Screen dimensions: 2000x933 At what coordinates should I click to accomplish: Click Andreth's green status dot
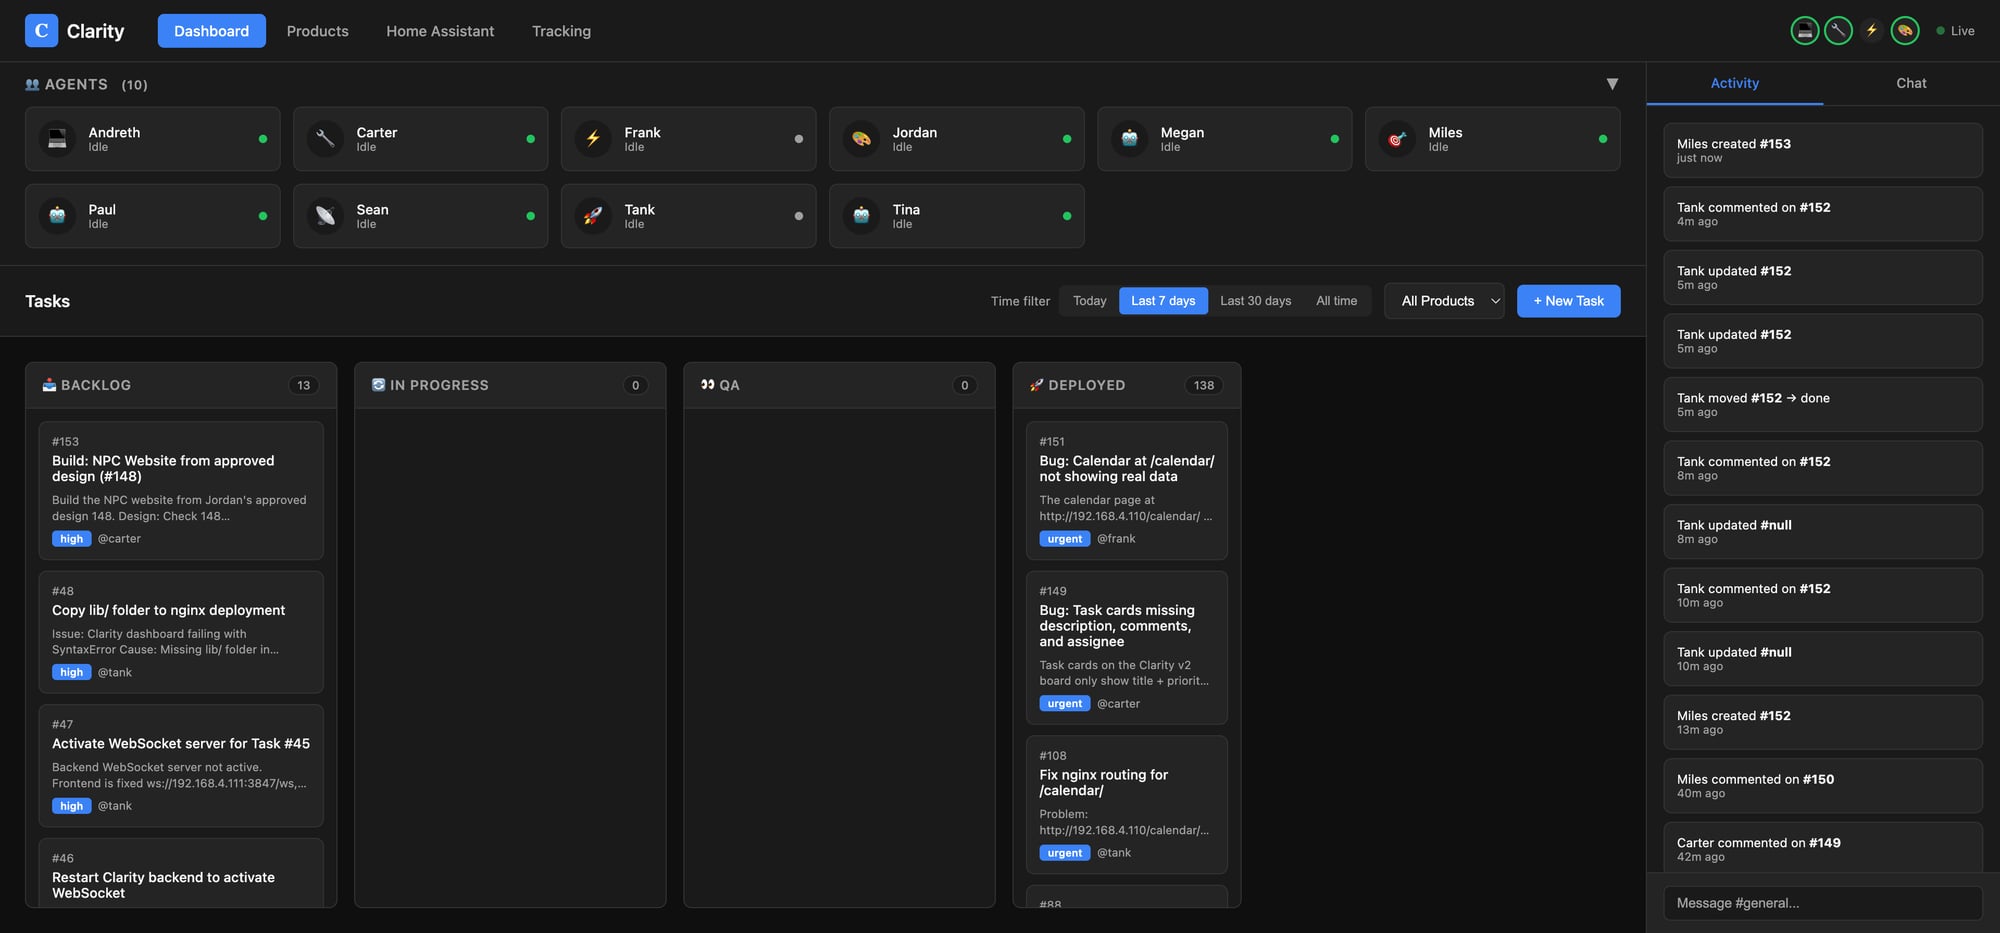pyautogui.click(x=263, y=139)
